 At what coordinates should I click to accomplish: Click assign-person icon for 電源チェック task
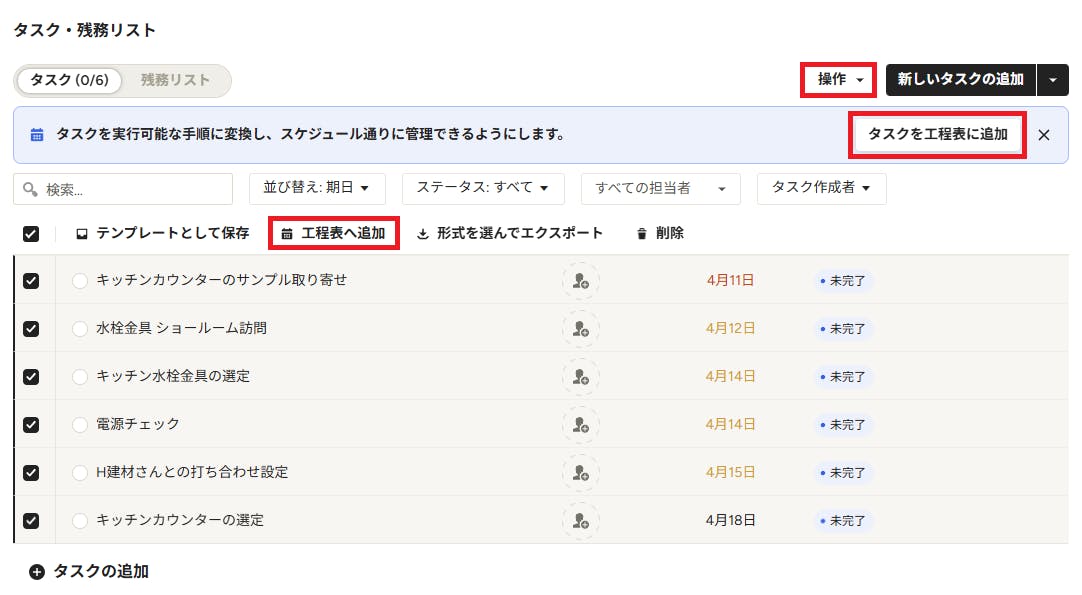580,425
